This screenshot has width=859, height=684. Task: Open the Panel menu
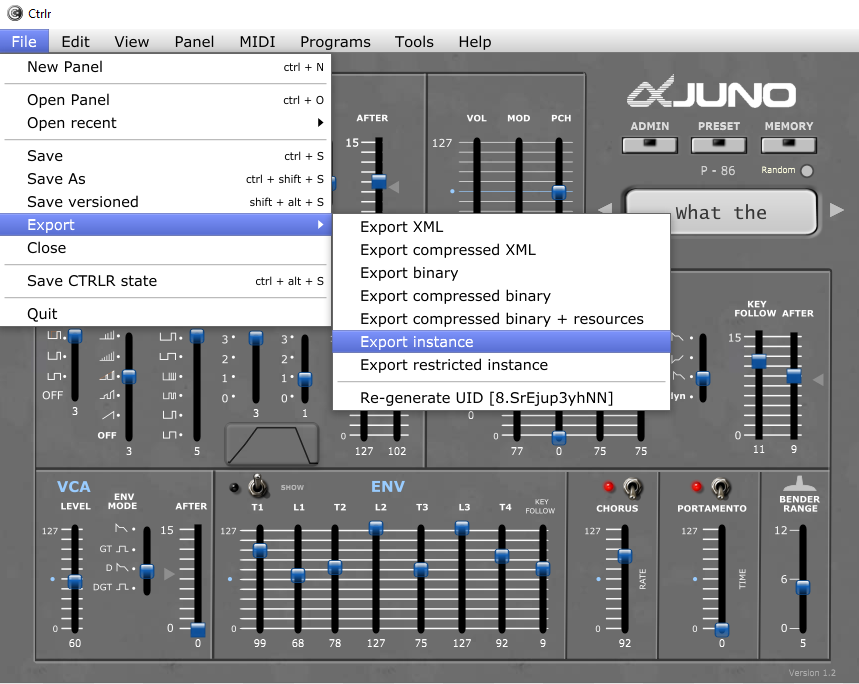click(194, 42)
